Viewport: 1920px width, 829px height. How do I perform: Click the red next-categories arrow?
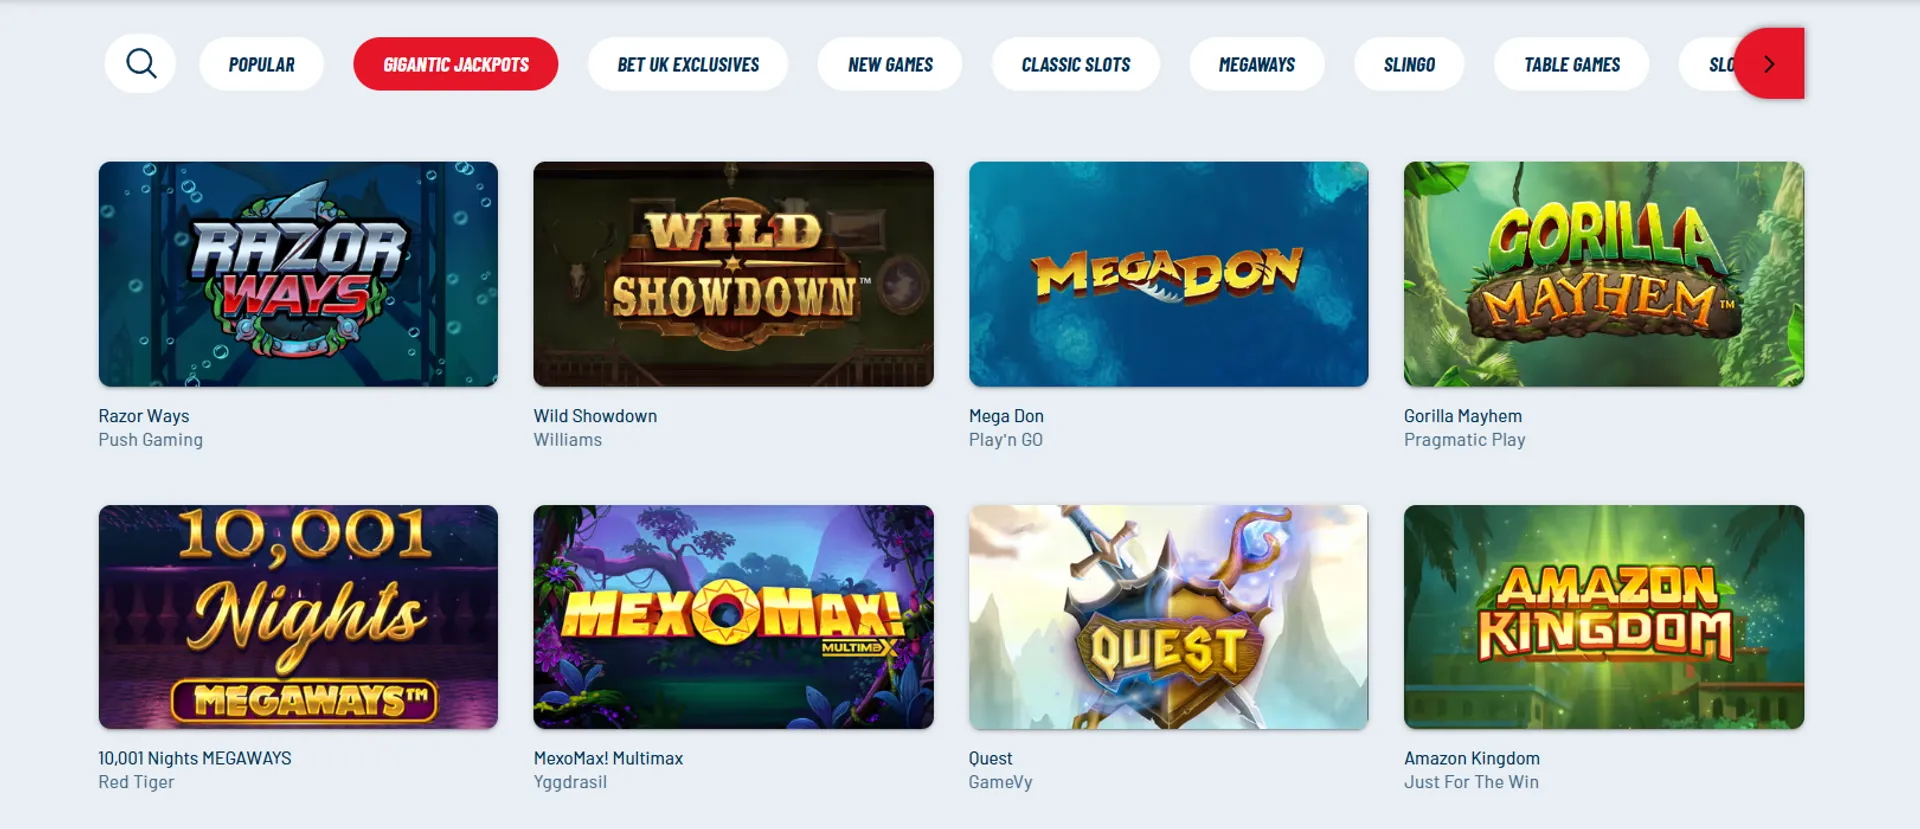point(1769,64)
